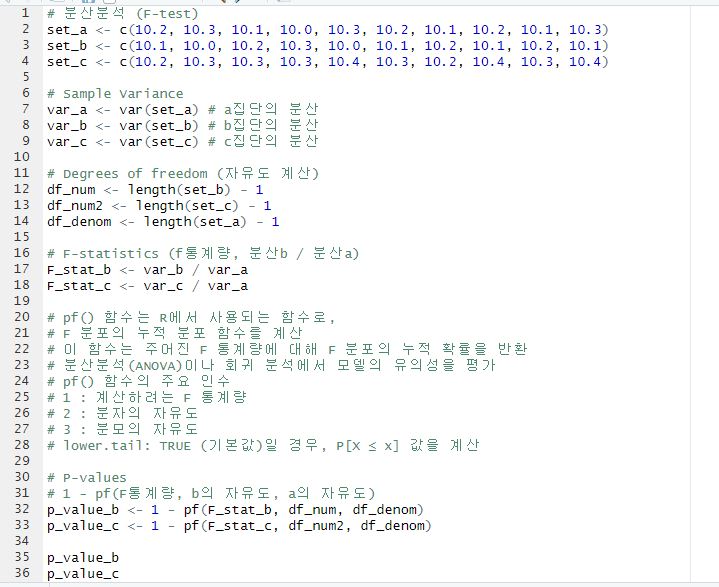The width and height of the screenshot is (719, 587).
Task: Click the 'df_num2 <- length(set_c) - 1' line
Action: click(x=159, y=205)
